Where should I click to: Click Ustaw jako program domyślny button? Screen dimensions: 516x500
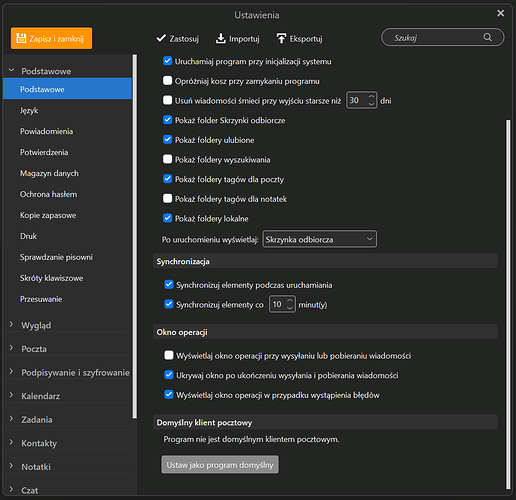[220, 465]
